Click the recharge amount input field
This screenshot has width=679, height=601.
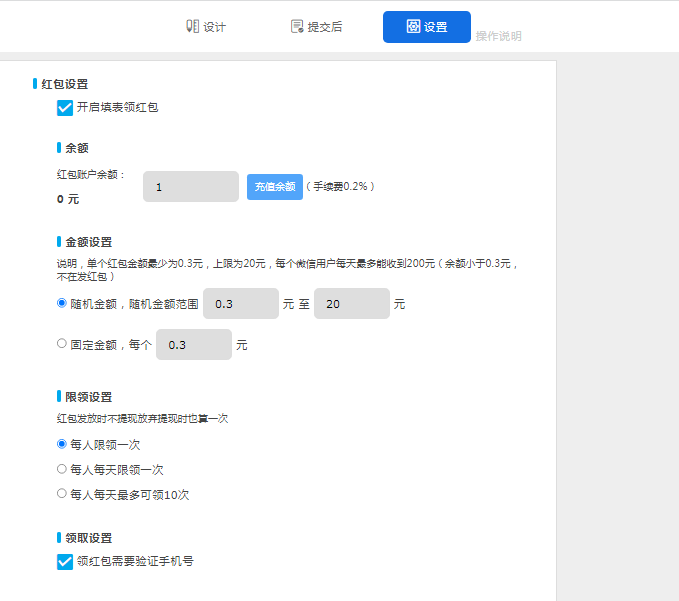point(191,187)
